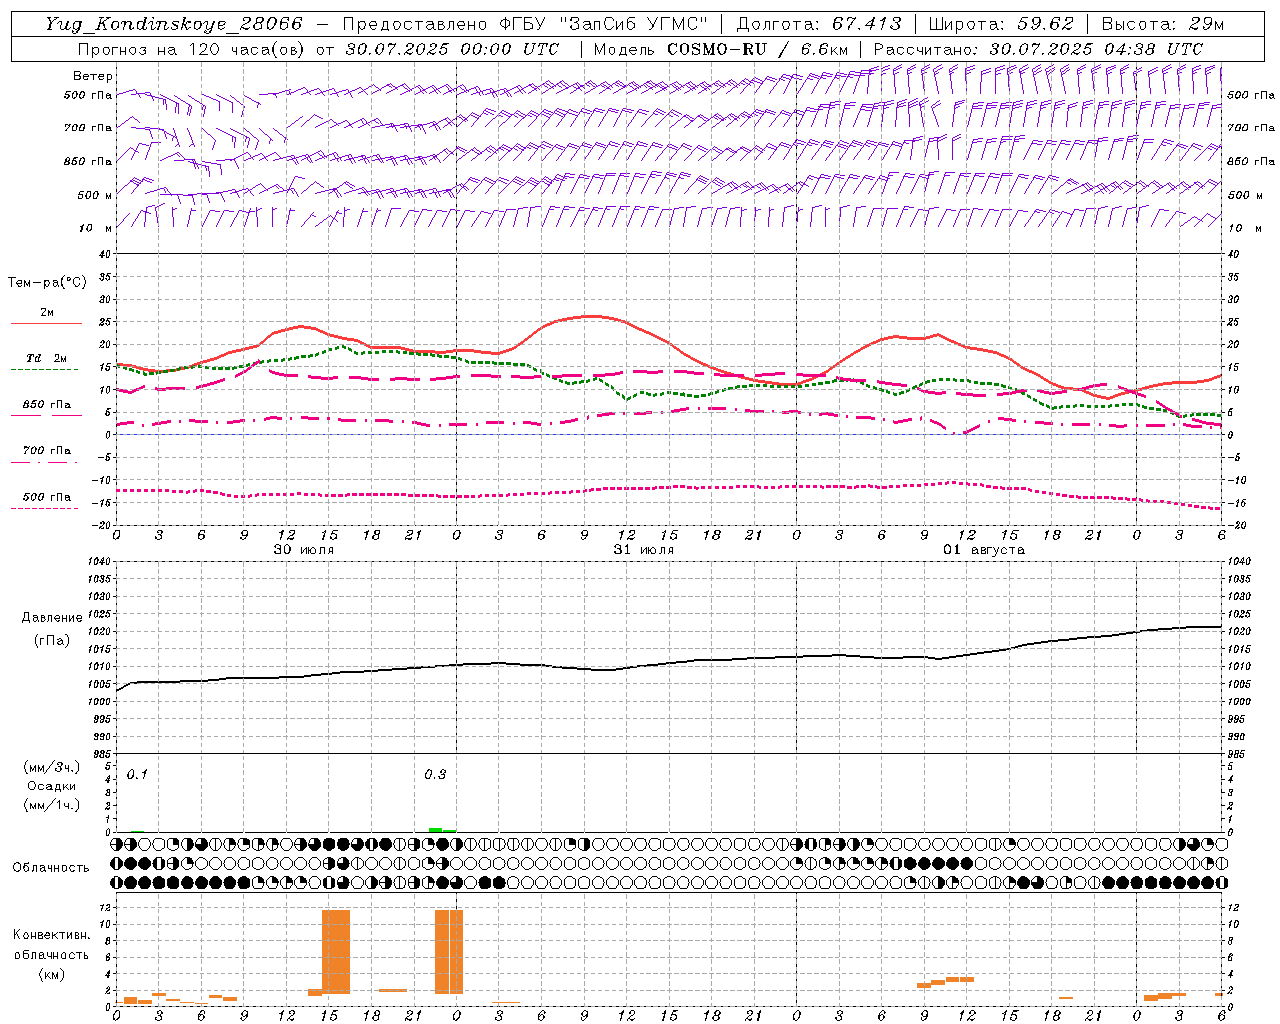Viewport: 1280px width, 1024px height.
Task: Click the Давление pressure panel label
Action: [x=52, y=618]
